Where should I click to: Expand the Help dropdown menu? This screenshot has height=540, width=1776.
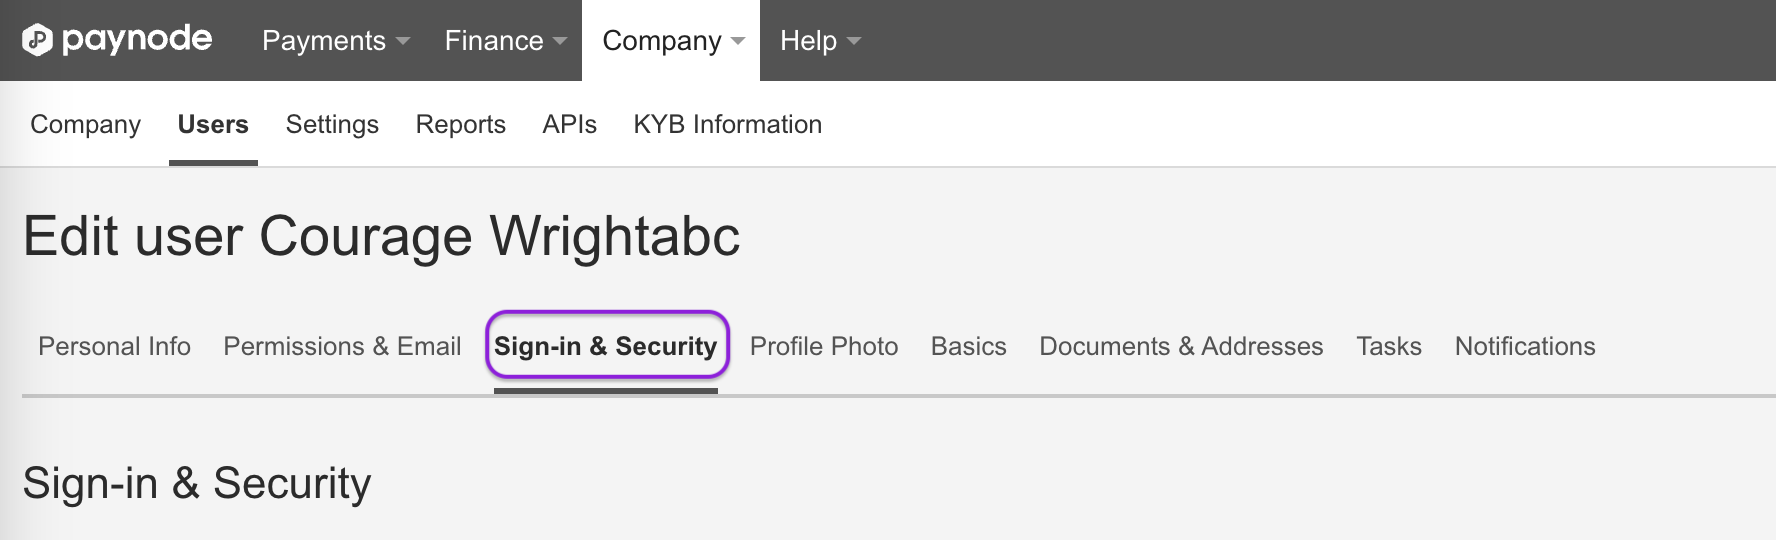pos(820,41)
